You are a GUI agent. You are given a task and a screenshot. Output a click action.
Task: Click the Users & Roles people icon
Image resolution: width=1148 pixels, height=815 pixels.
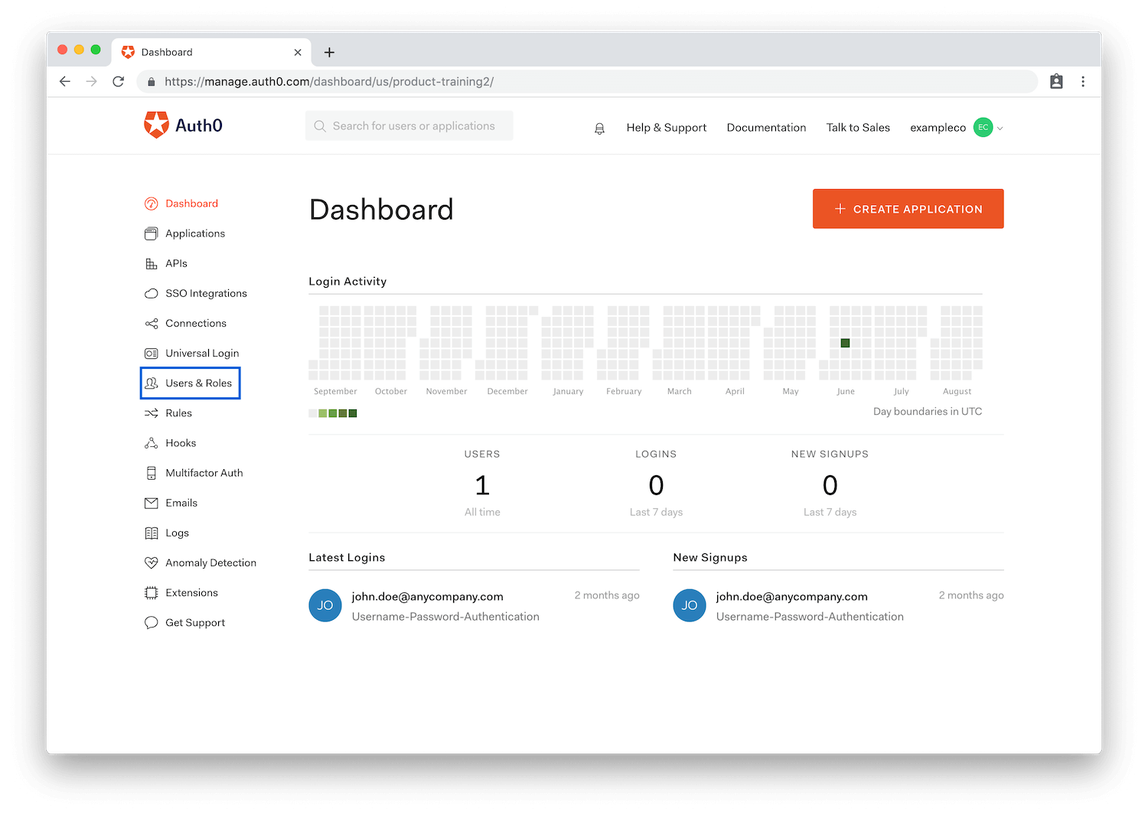point(151,383)
